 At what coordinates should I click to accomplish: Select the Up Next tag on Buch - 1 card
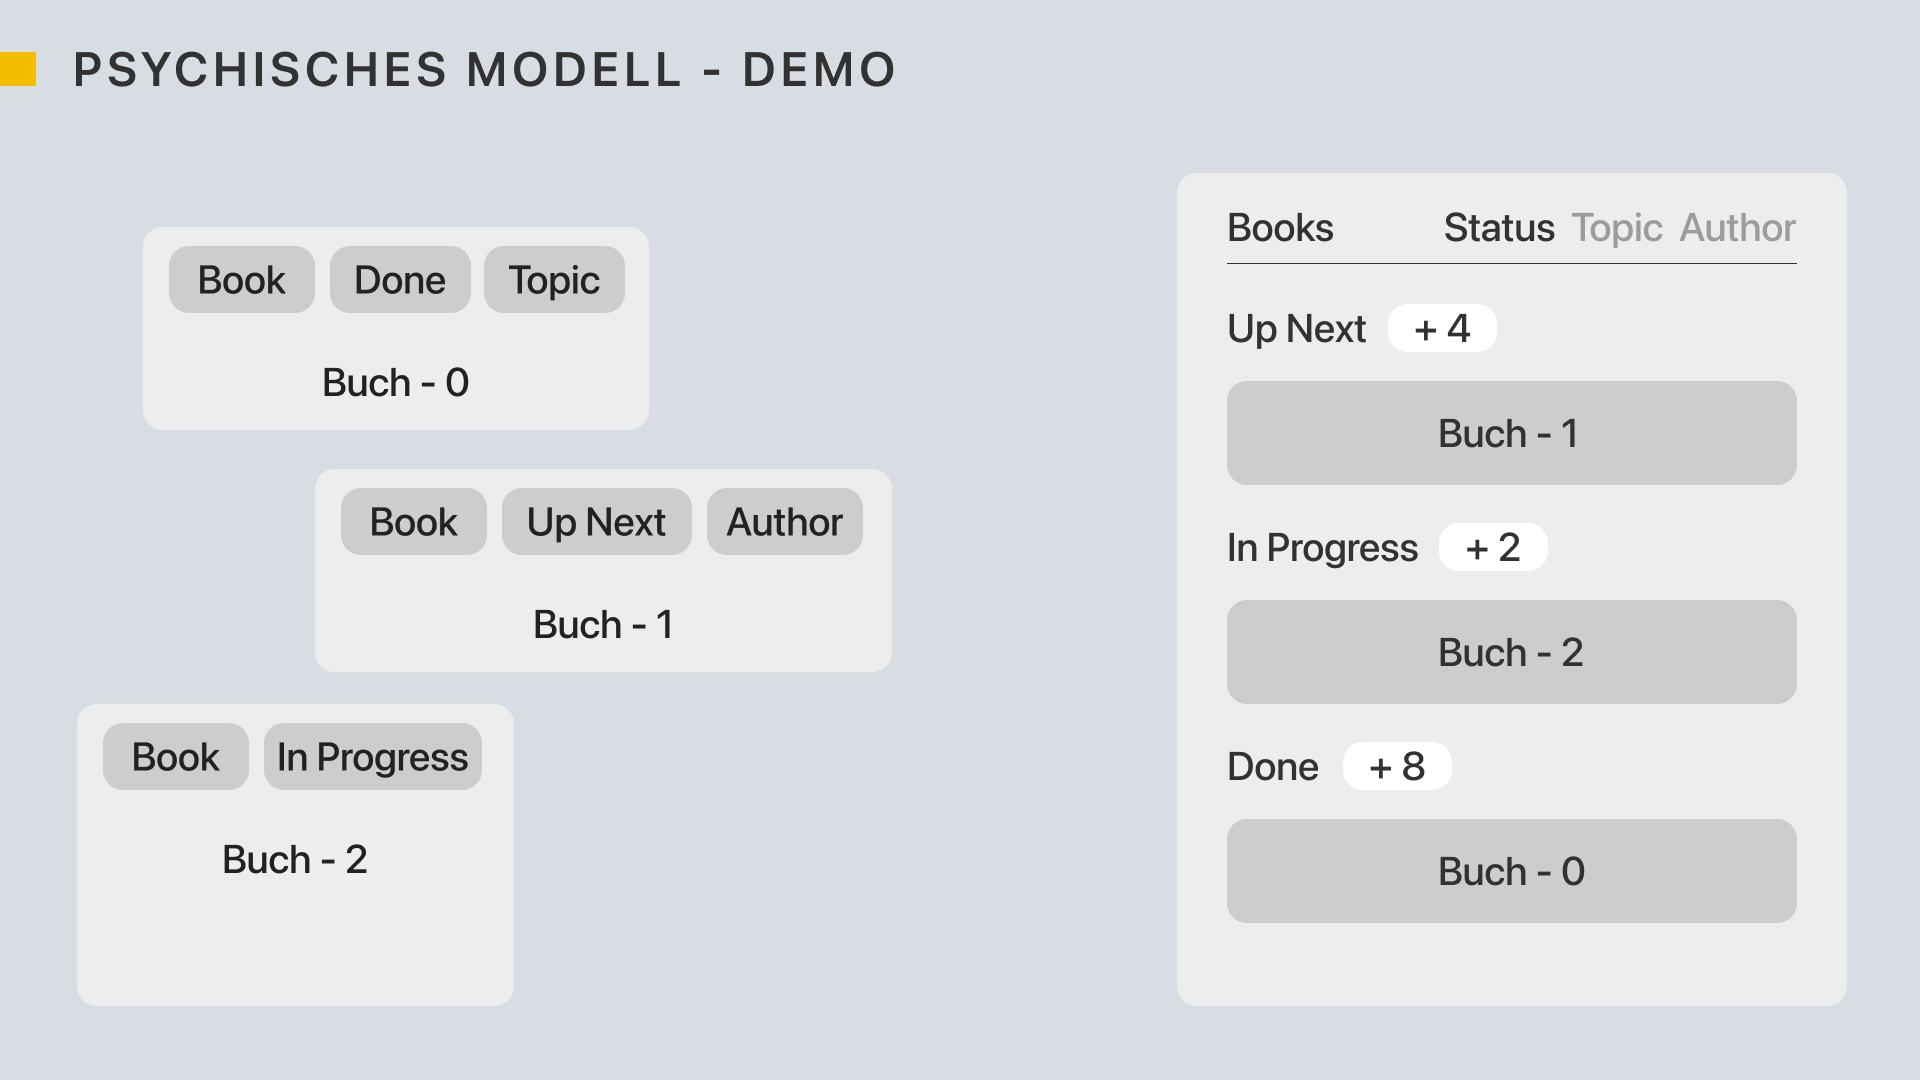click(596, 522)
